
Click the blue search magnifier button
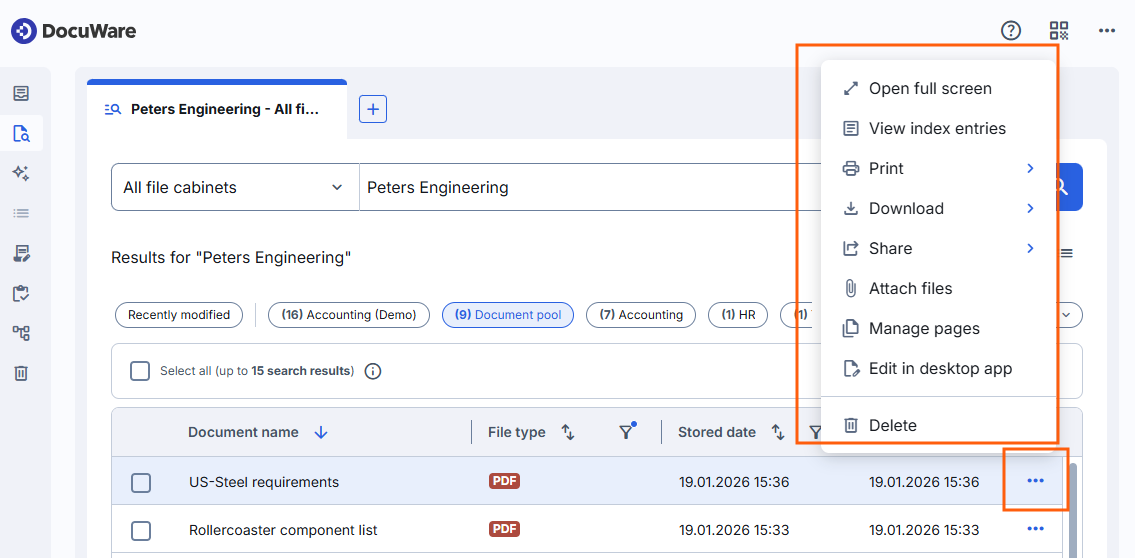1070,187
